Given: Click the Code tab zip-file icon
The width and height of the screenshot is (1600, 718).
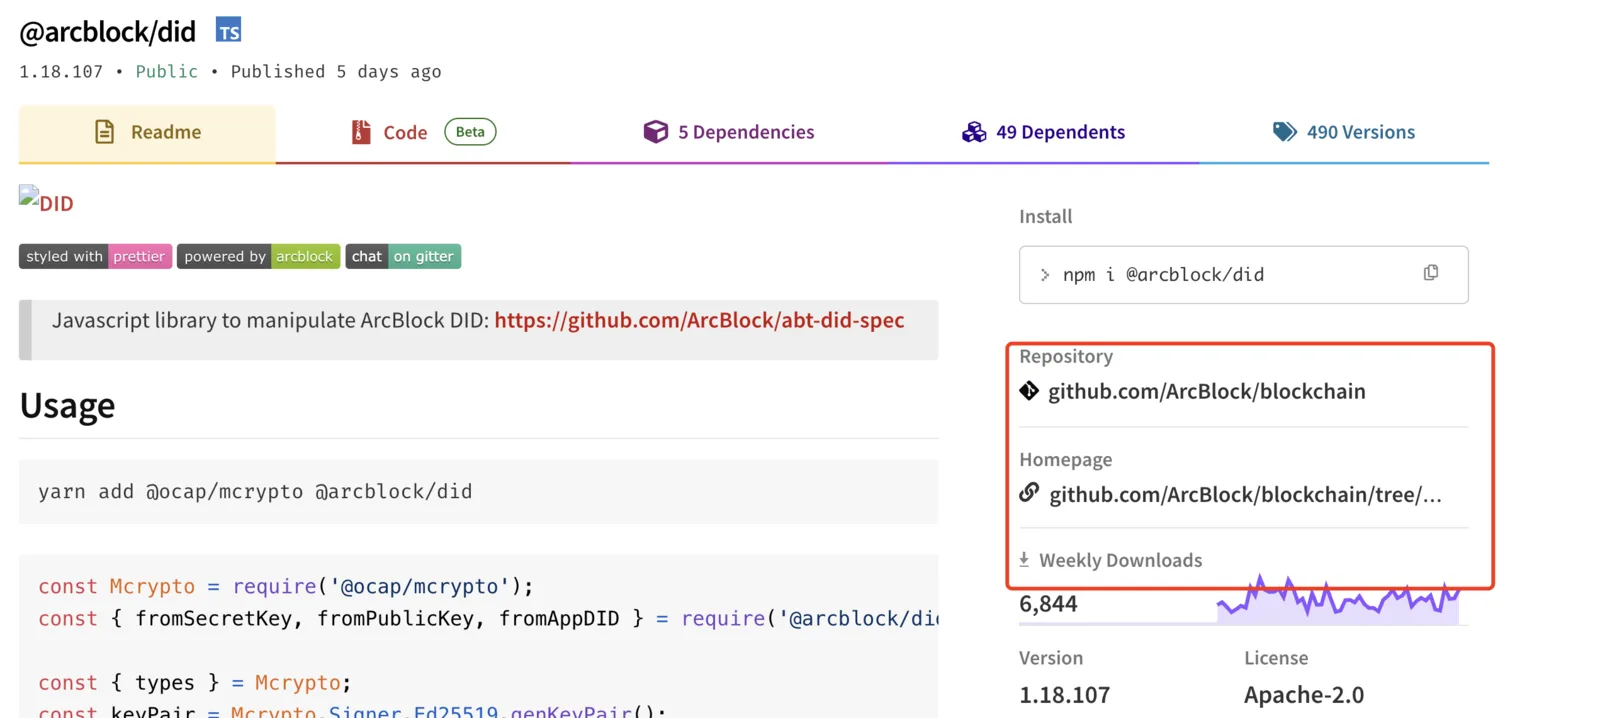Looking at the screenshot, I should click(x=361, y=132).
